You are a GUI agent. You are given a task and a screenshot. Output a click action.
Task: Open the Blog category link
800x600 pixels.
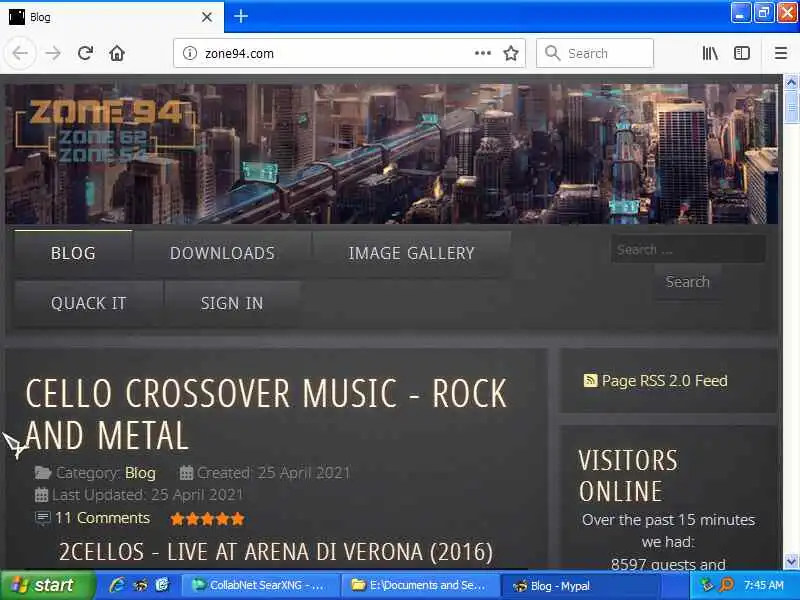point(140,473)
